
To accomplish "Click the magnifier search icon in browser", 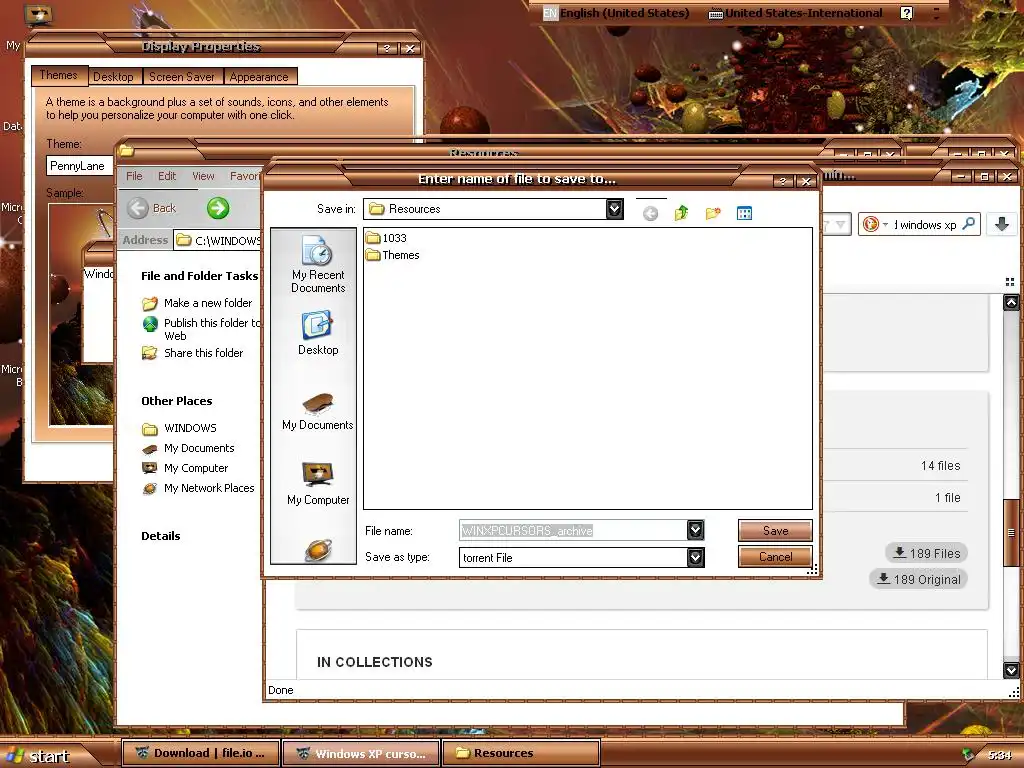I will pyautogui.click(x=969, y=224).
